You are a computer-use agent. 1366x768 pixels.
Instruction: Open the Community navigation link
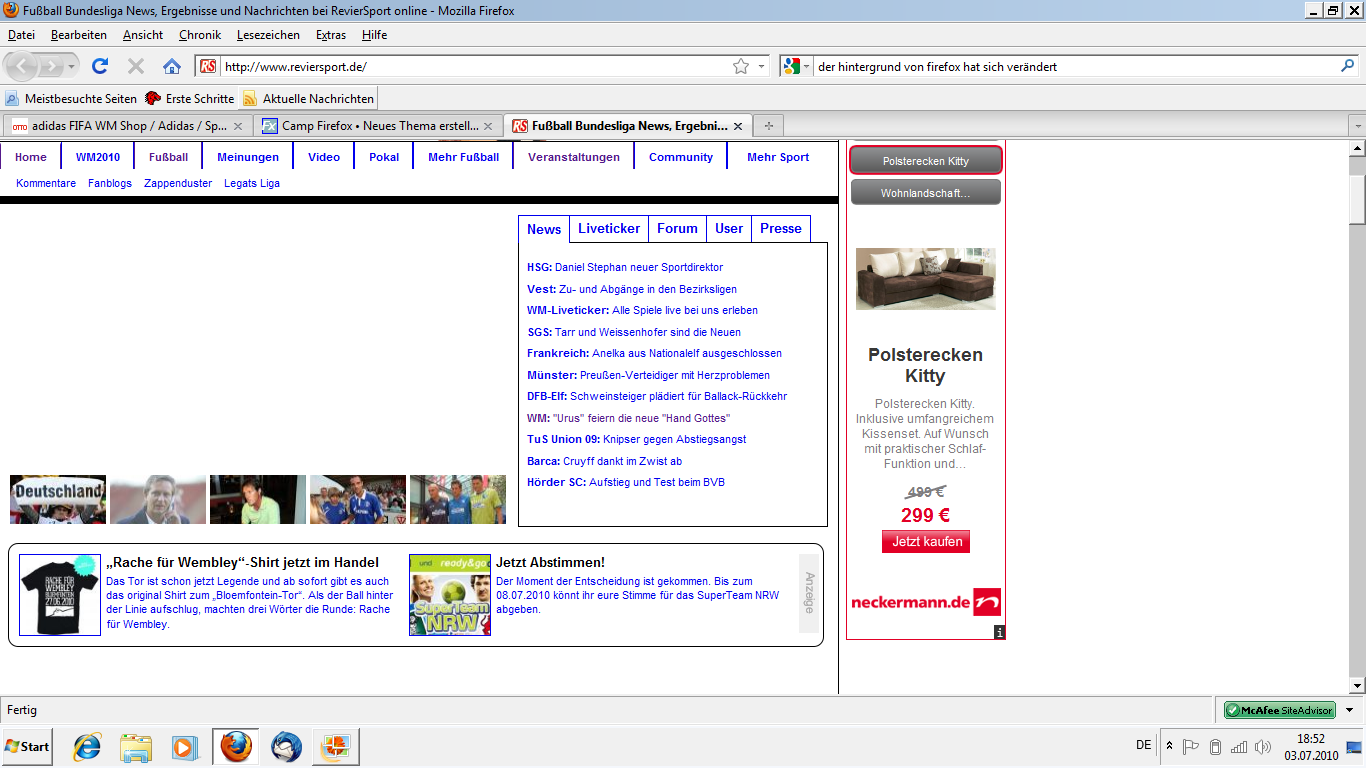pos(681,157)
